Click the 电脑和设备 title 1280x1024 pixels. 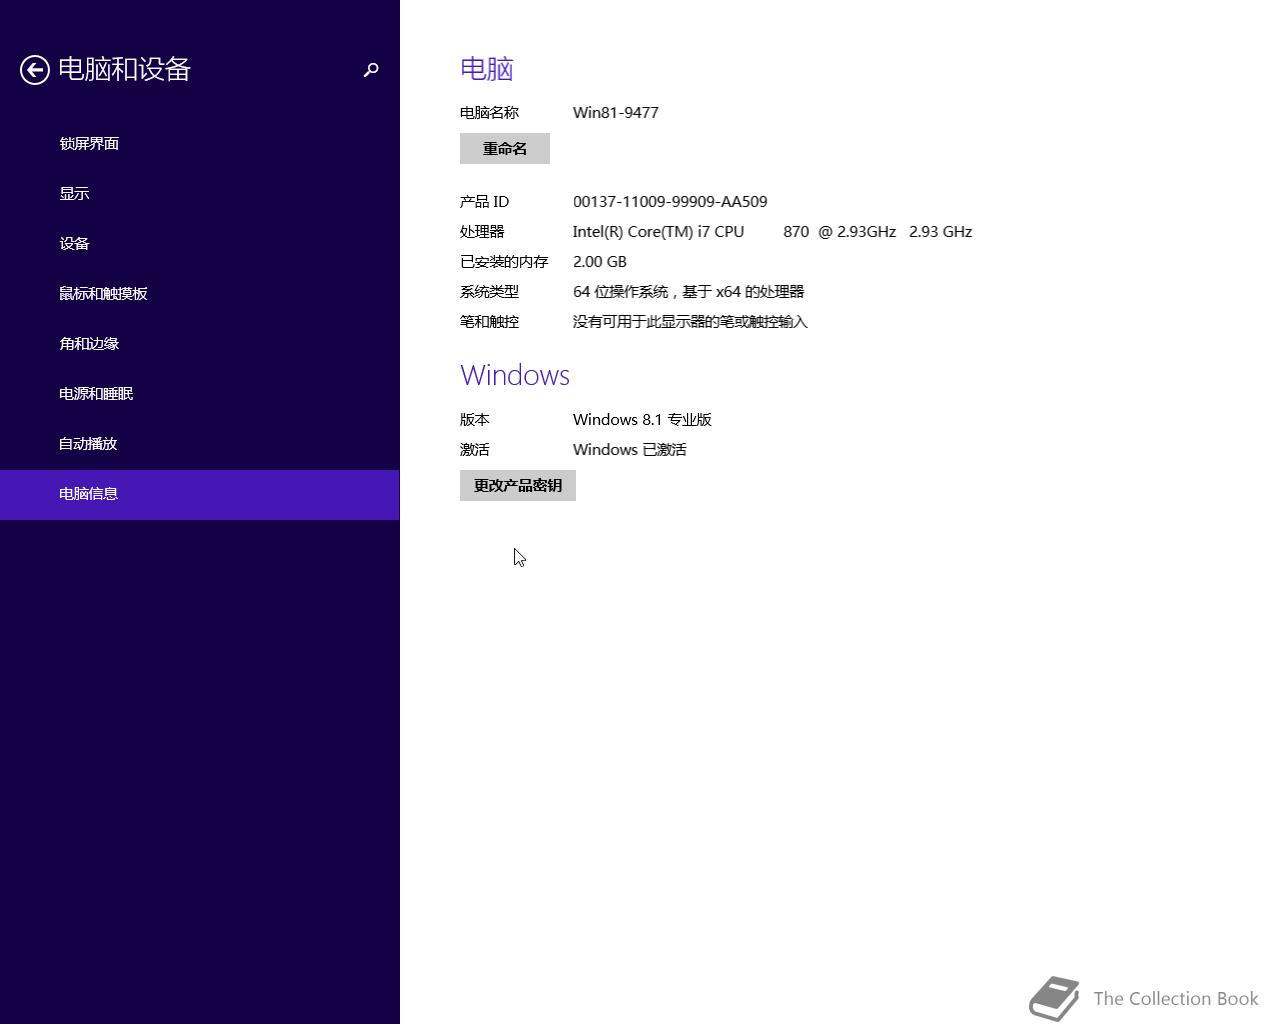(124, 69)
